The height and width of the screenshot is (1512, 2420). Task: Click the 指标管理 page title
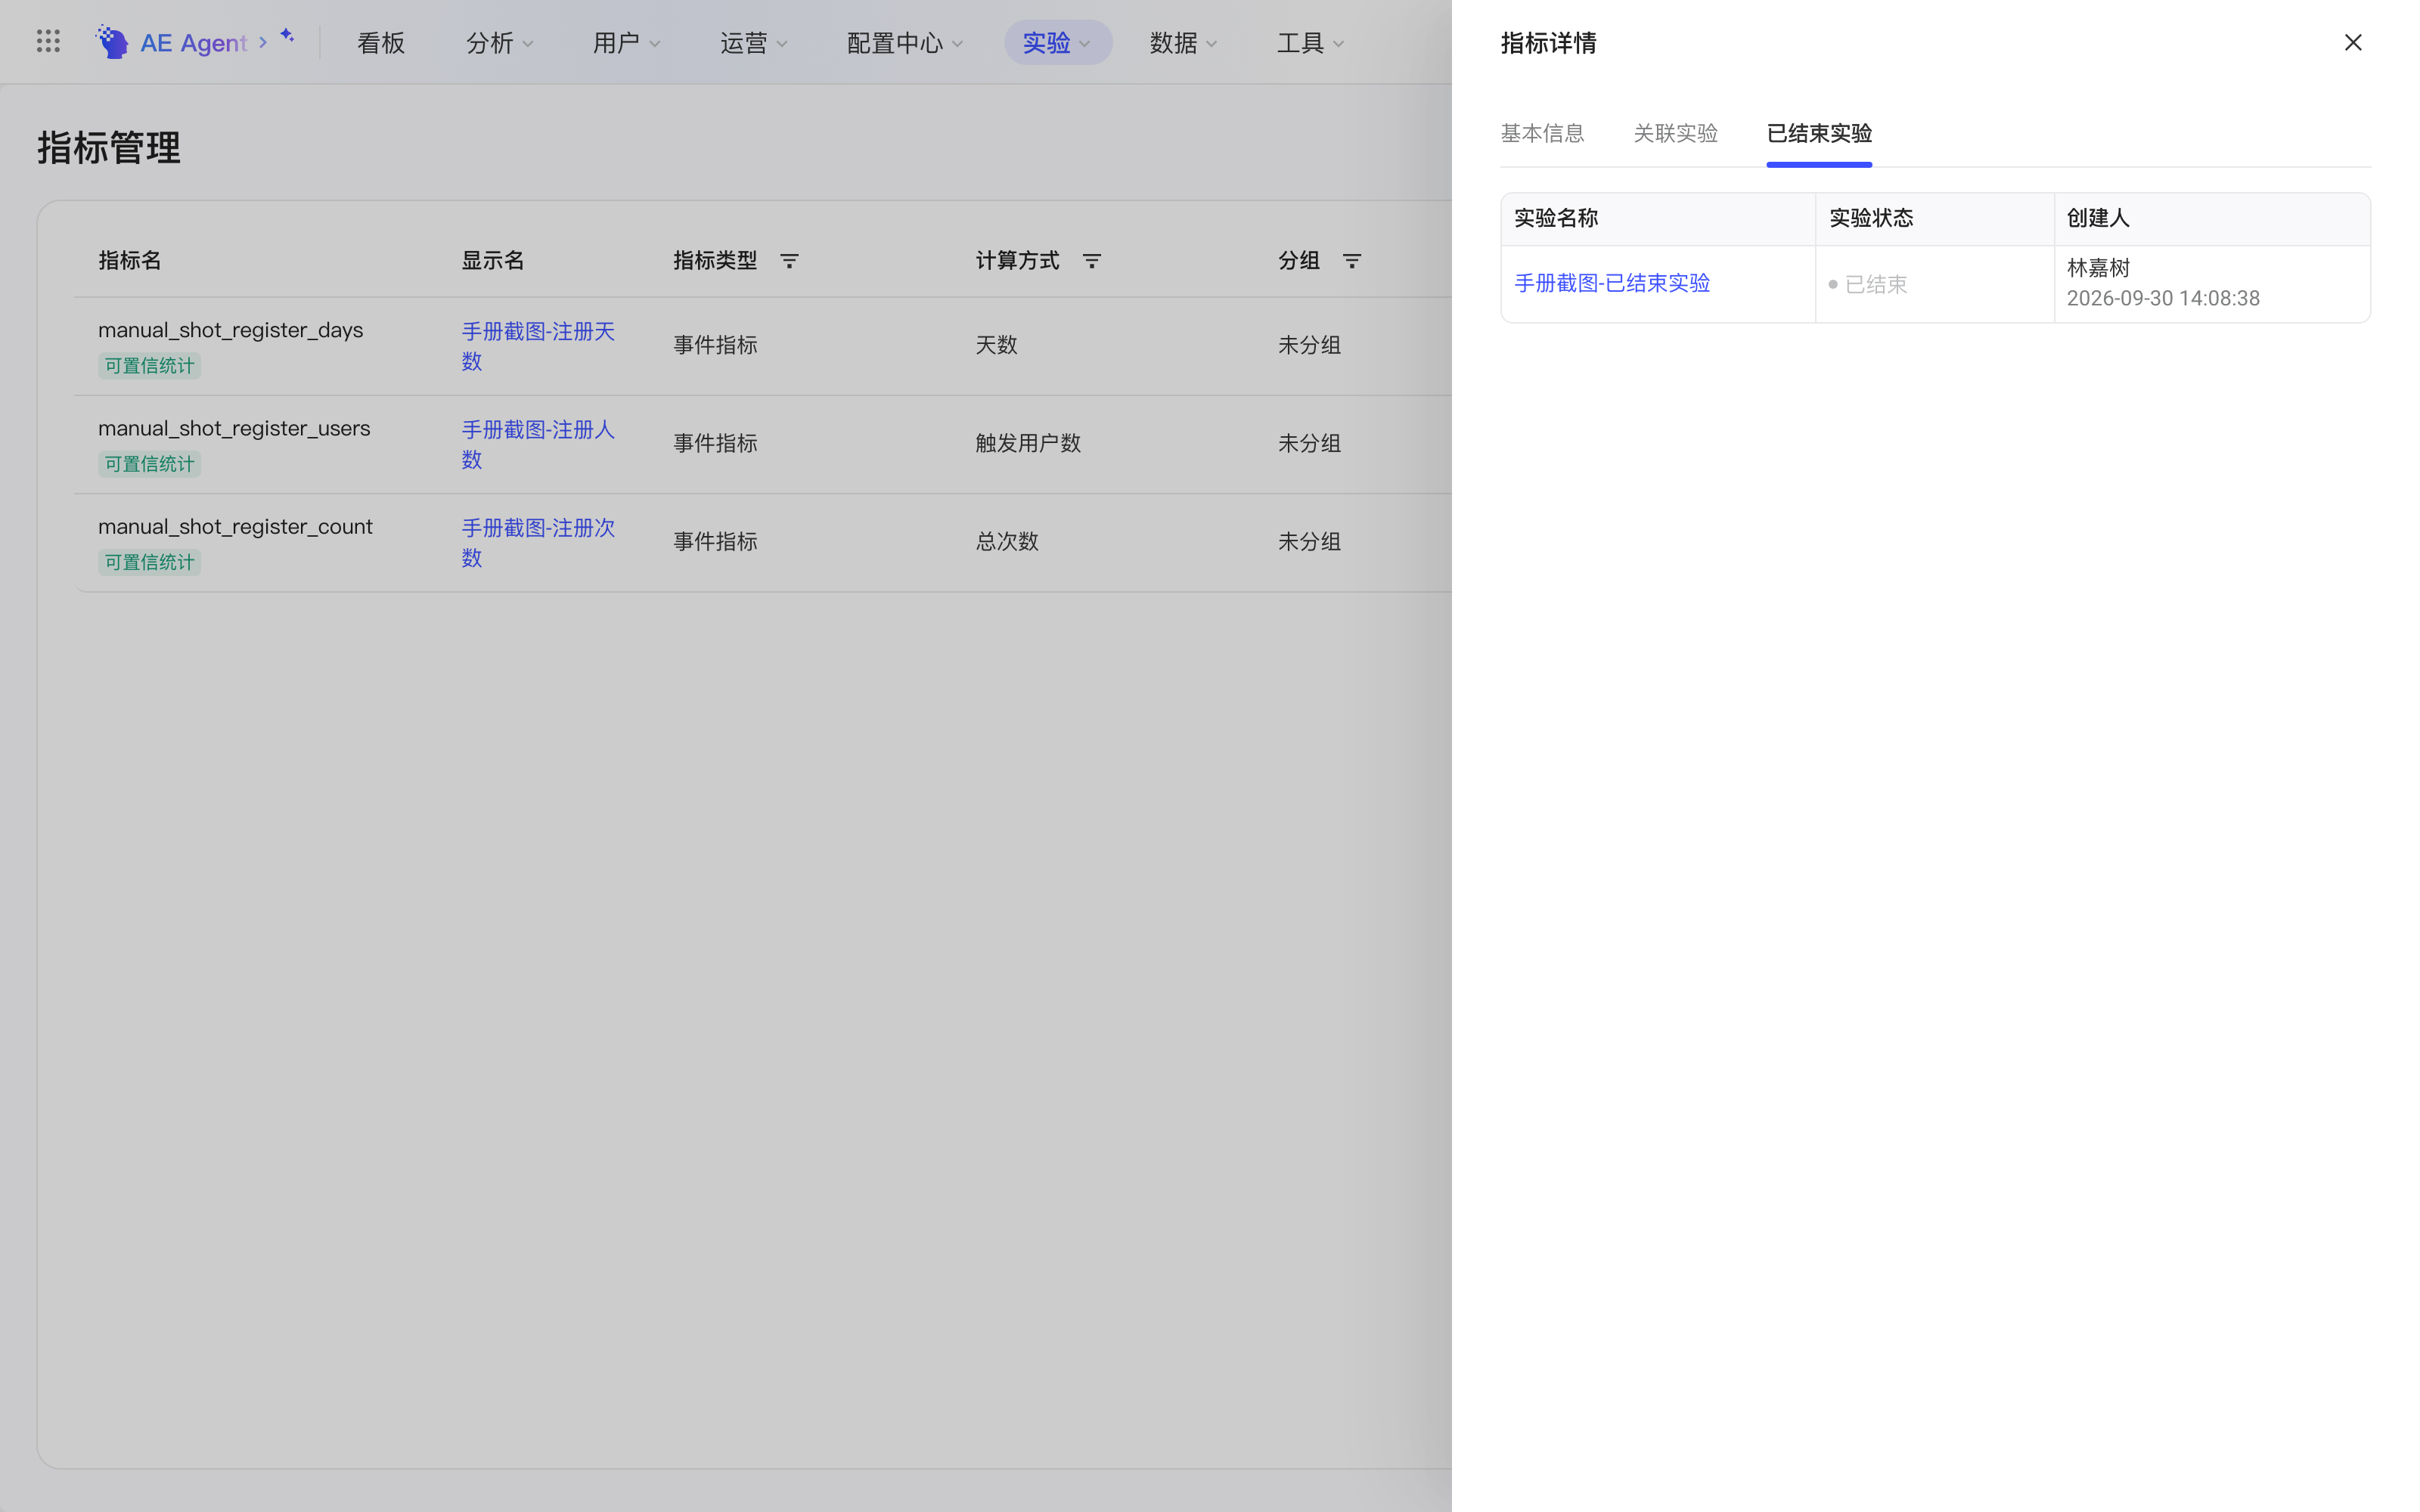(109, 148)
